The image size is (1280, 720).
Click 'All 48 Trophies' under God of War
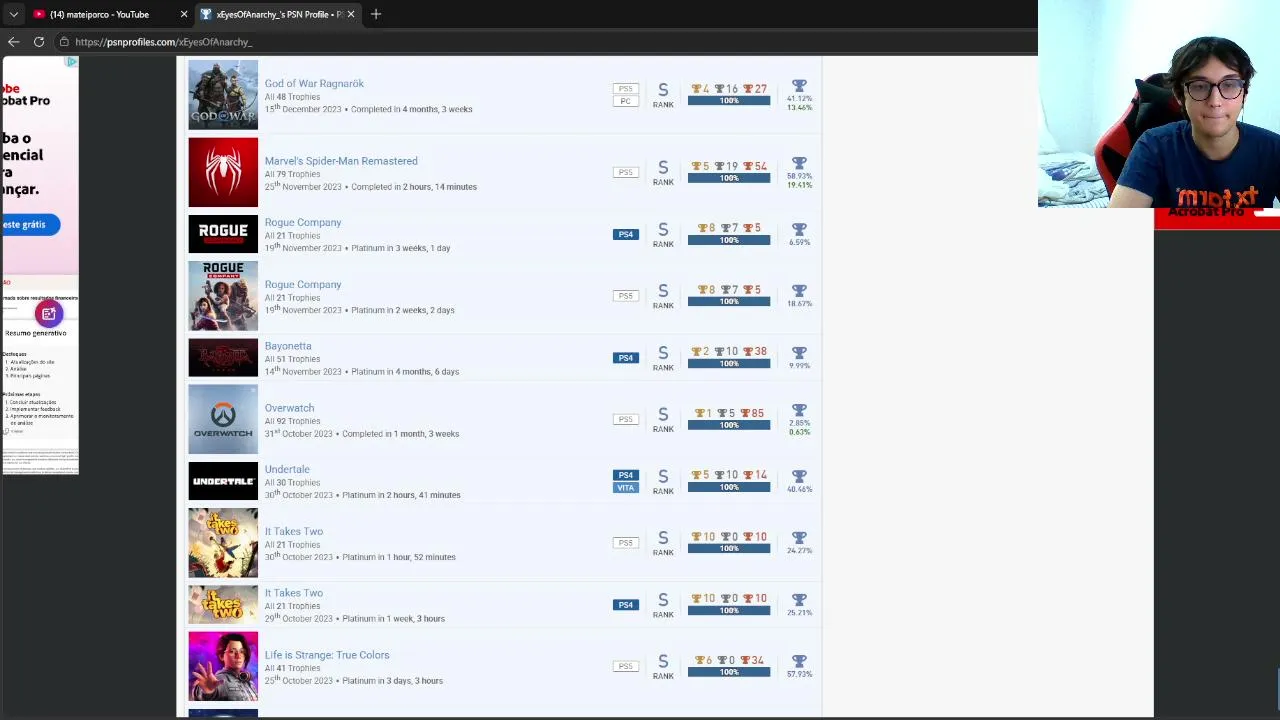click(x=292, y=97)
